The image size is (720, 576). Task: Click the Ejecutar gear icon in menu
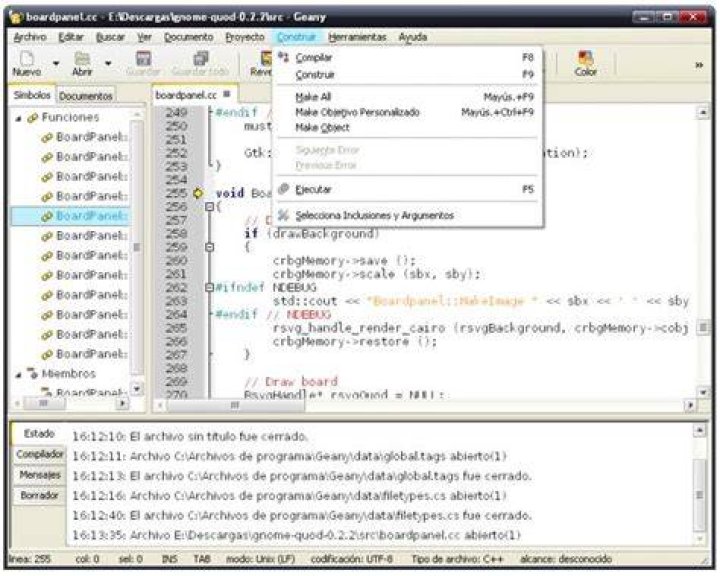[x=284, y=189]
